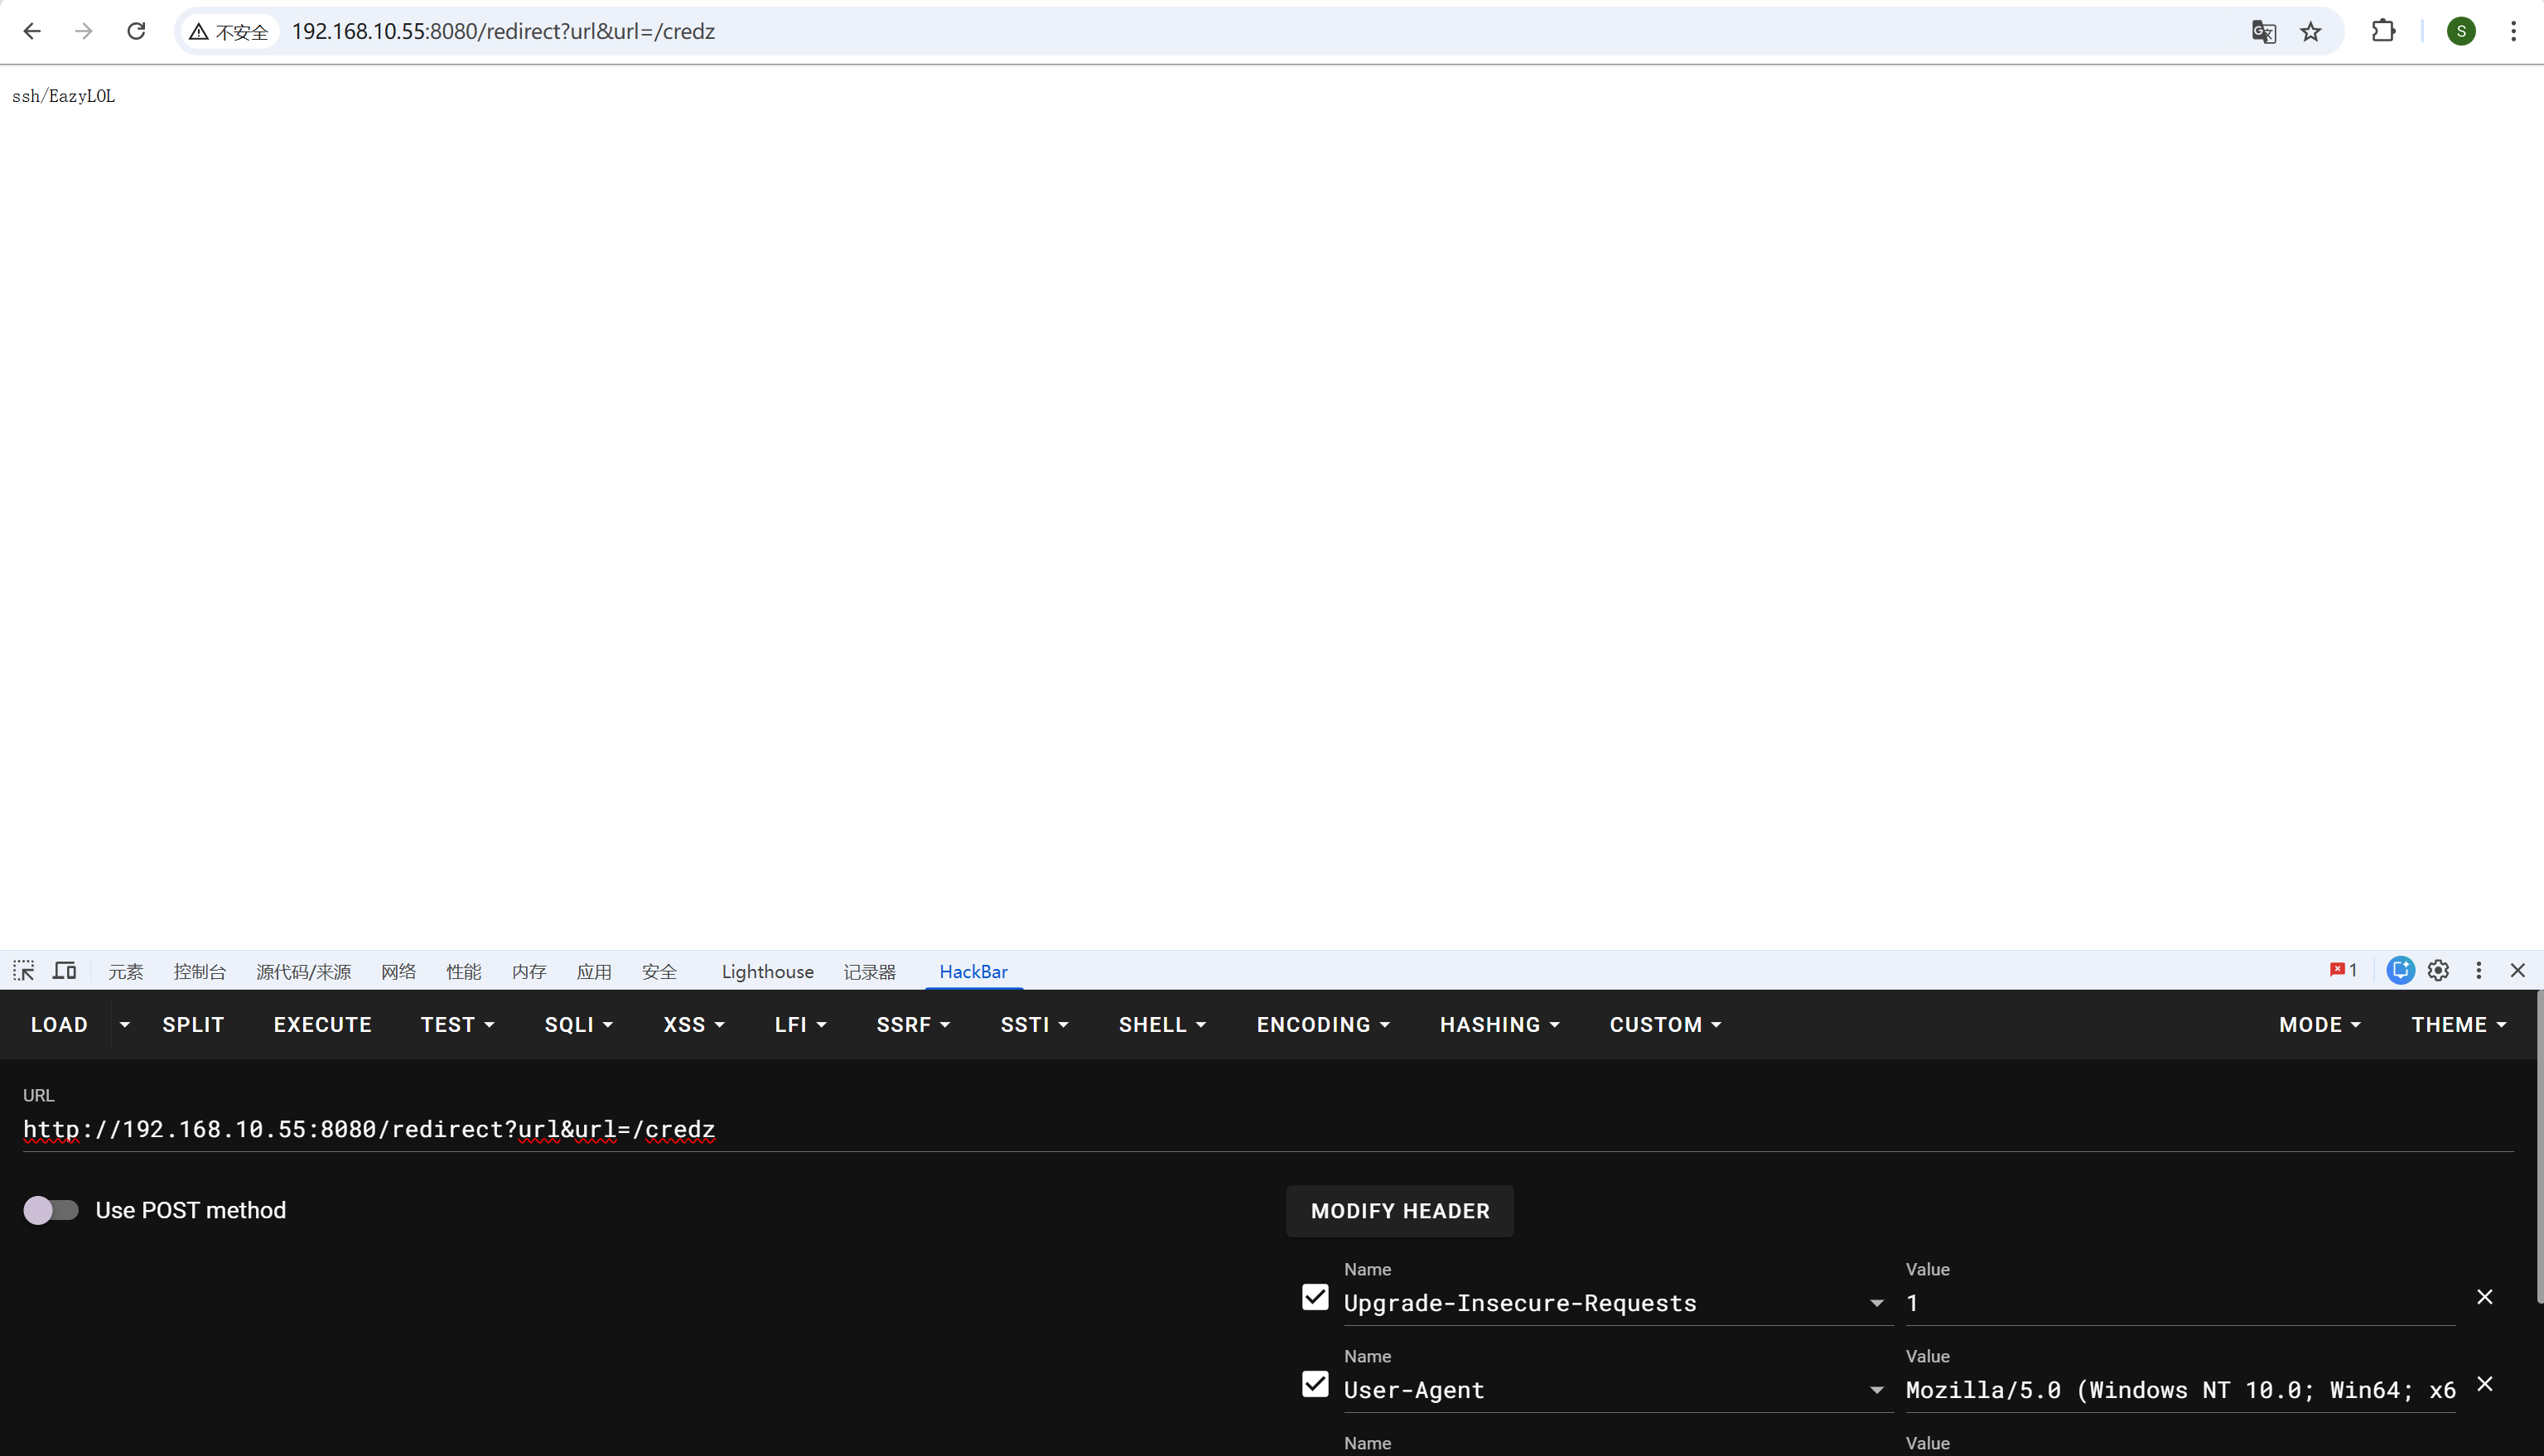Click the MODIFY HEADER button
Screen dimensions: 2544x1456
coord(1399,1211)
